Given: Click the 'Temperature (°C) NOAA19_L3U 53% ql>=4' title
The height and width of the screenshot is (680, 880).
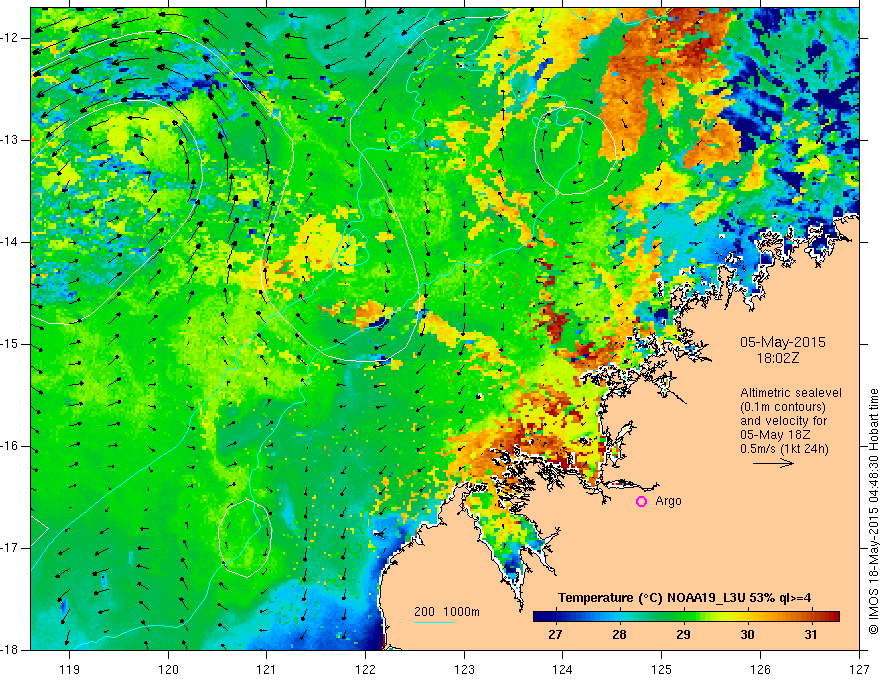Looking at the screenshot, I should point(684,598).
